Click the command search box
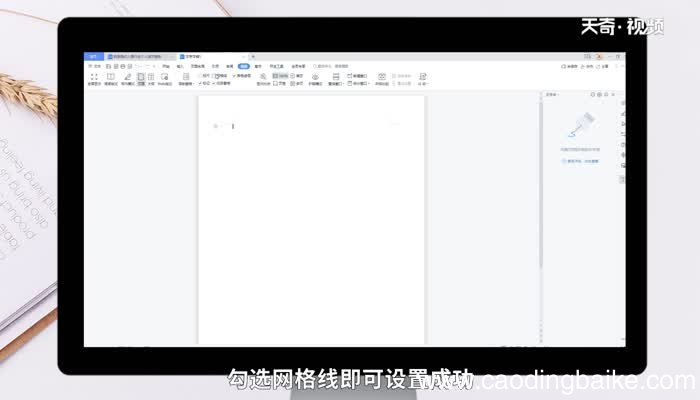Image resolution: width=700 pixels, height=400 pixels. click(330, 66)
